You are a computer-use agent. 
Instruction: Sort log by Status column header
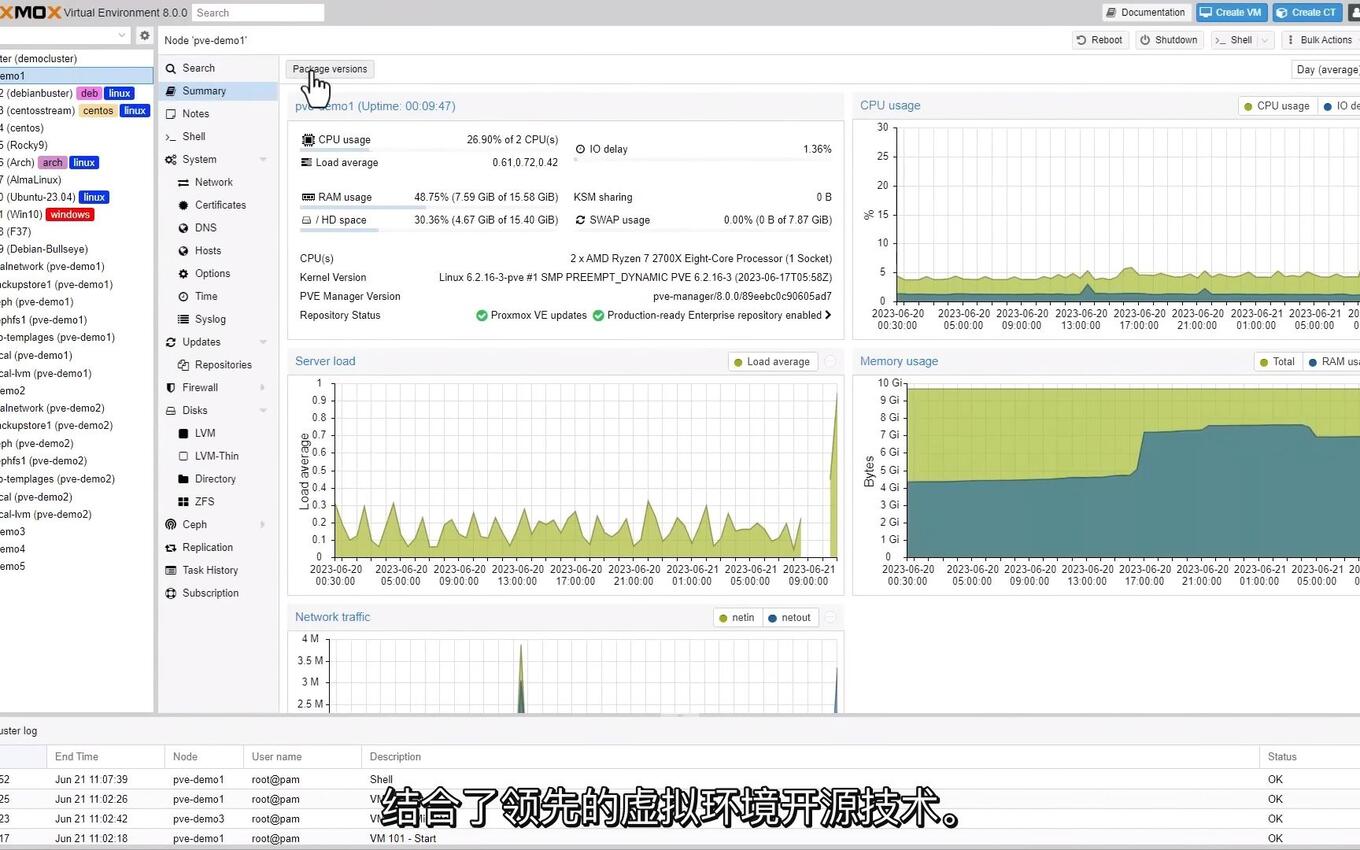tap(1310, 757)
